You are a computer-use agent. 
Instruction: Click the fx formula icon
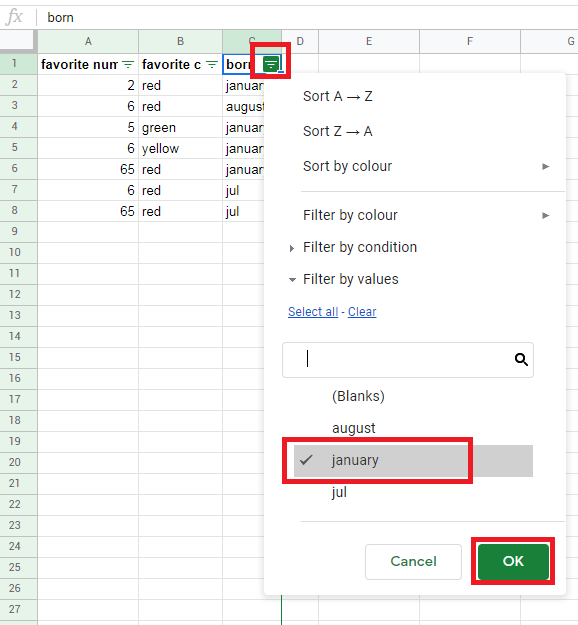click(14, 17)
